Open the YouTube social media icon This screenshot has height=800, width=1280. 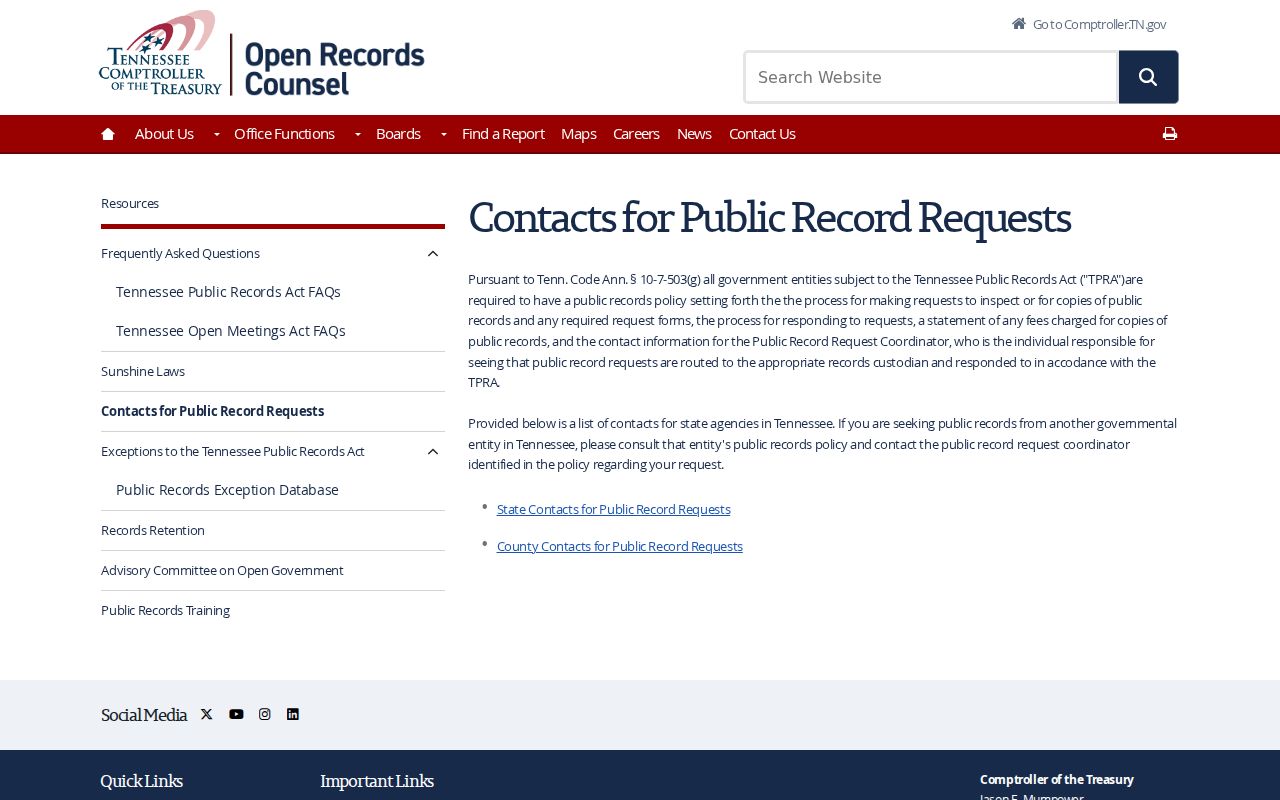click(236, 714)
